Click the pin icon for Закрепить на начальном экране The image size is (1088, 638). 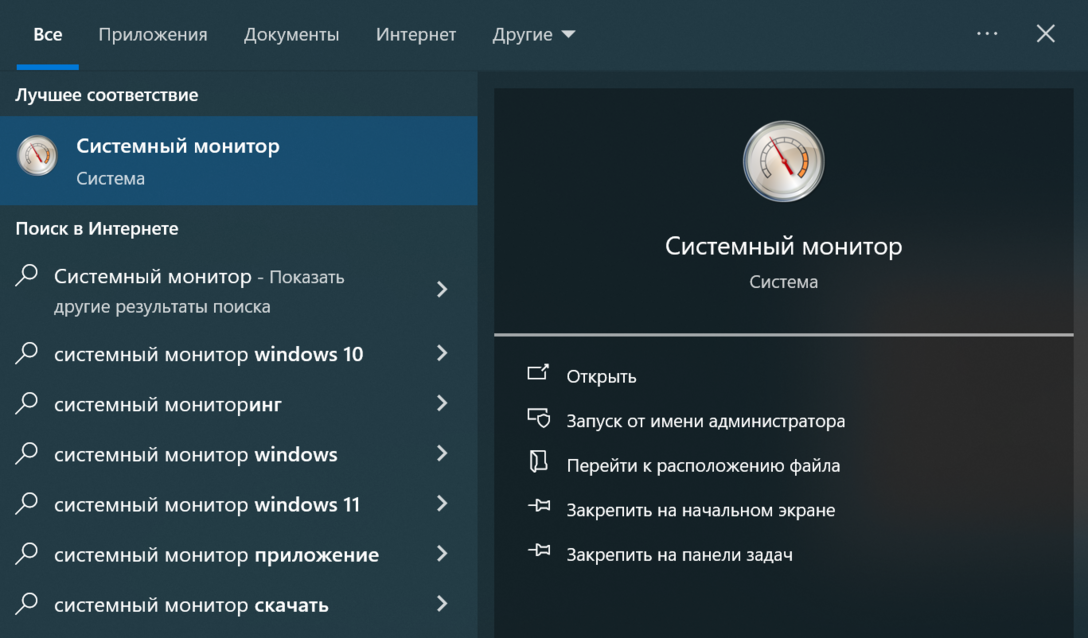click(x=538, y=508)
